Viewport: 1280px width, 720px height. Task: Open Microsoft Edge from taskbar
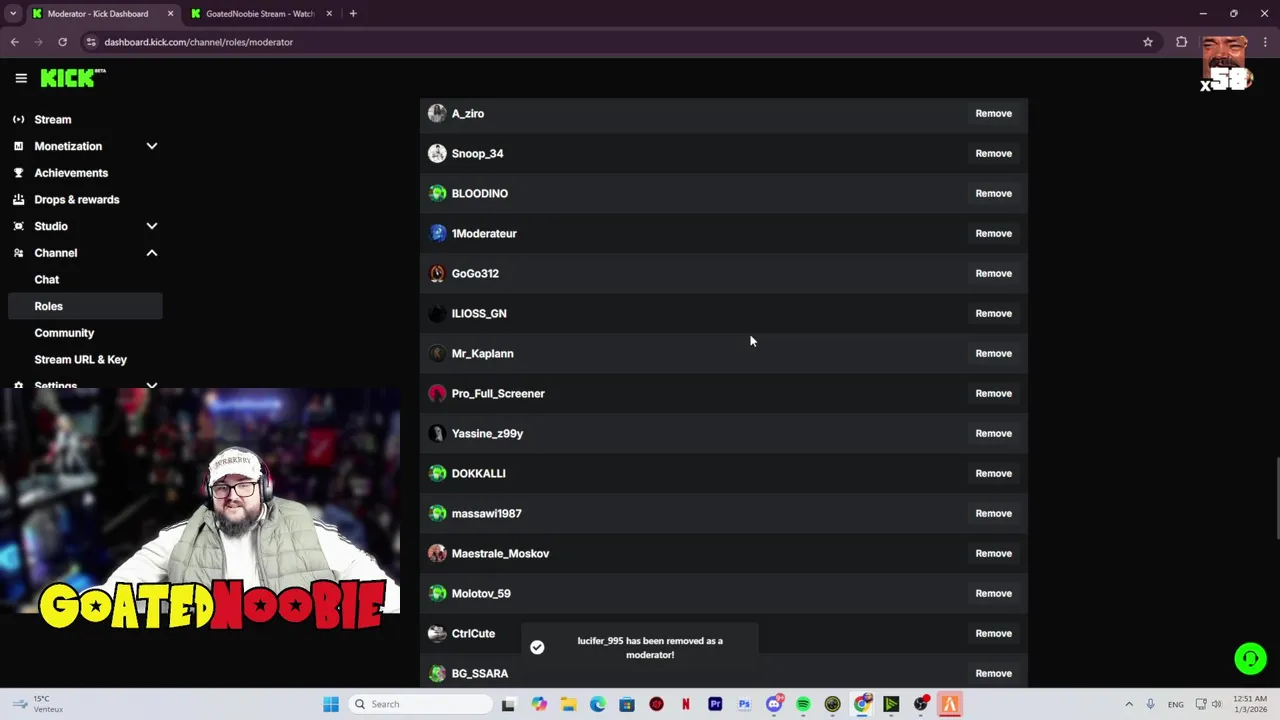[598, 704]
